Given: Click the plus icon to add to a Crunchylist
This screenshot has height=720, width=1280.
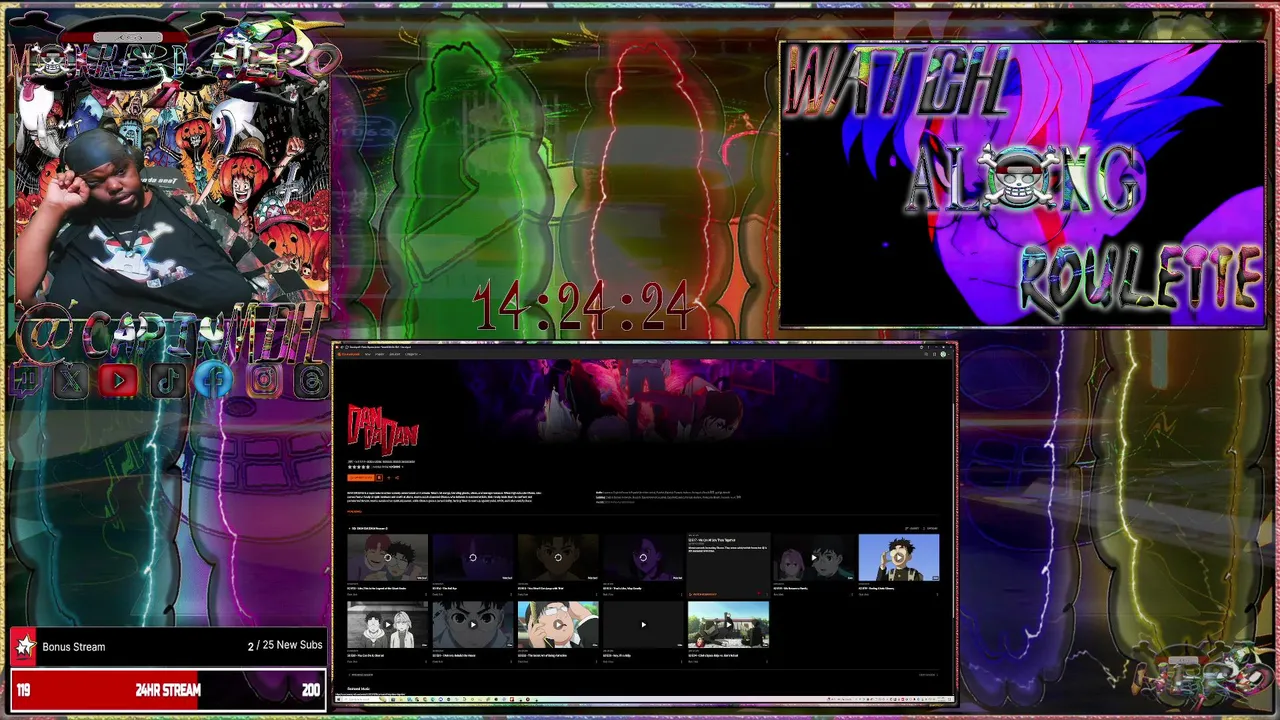Looking at the screenshot, I should click(388, 477).
